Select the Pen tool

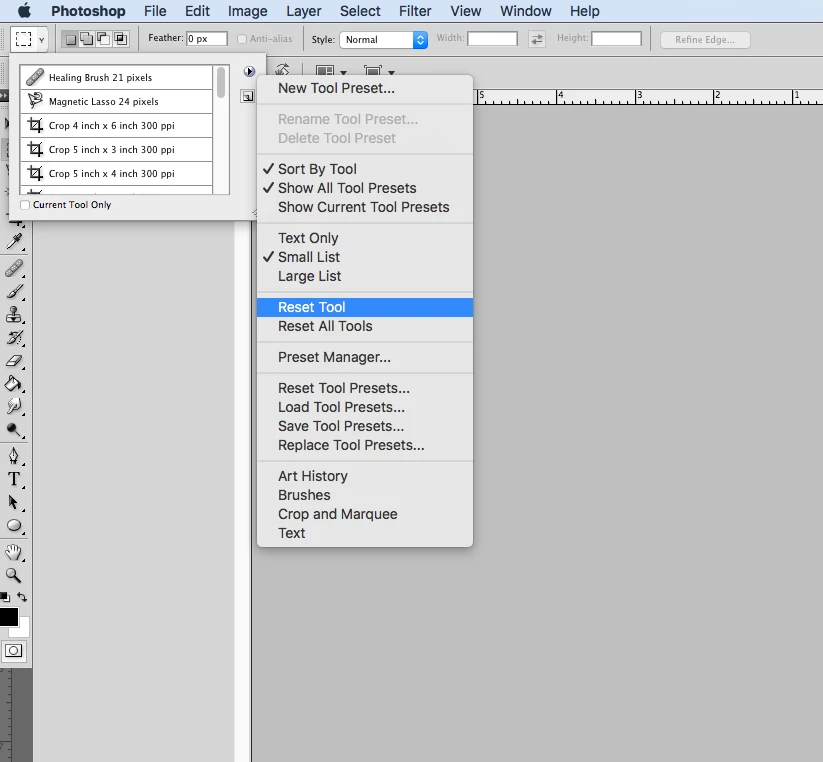14,456
